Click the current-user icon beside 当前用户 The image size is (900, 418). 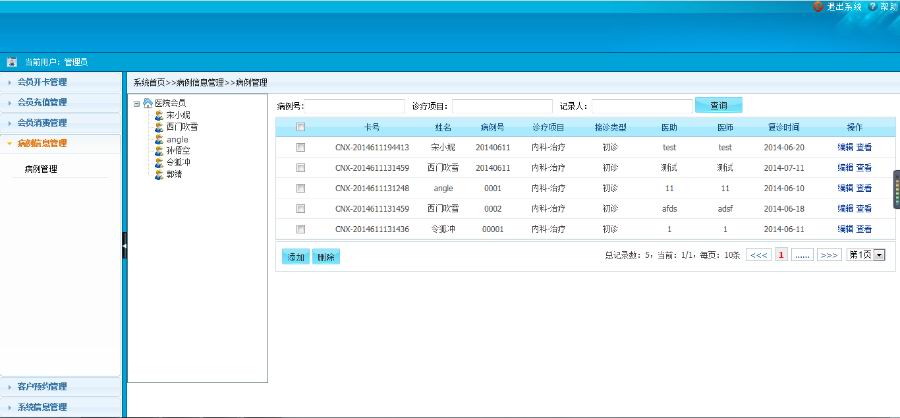point(12,61)
